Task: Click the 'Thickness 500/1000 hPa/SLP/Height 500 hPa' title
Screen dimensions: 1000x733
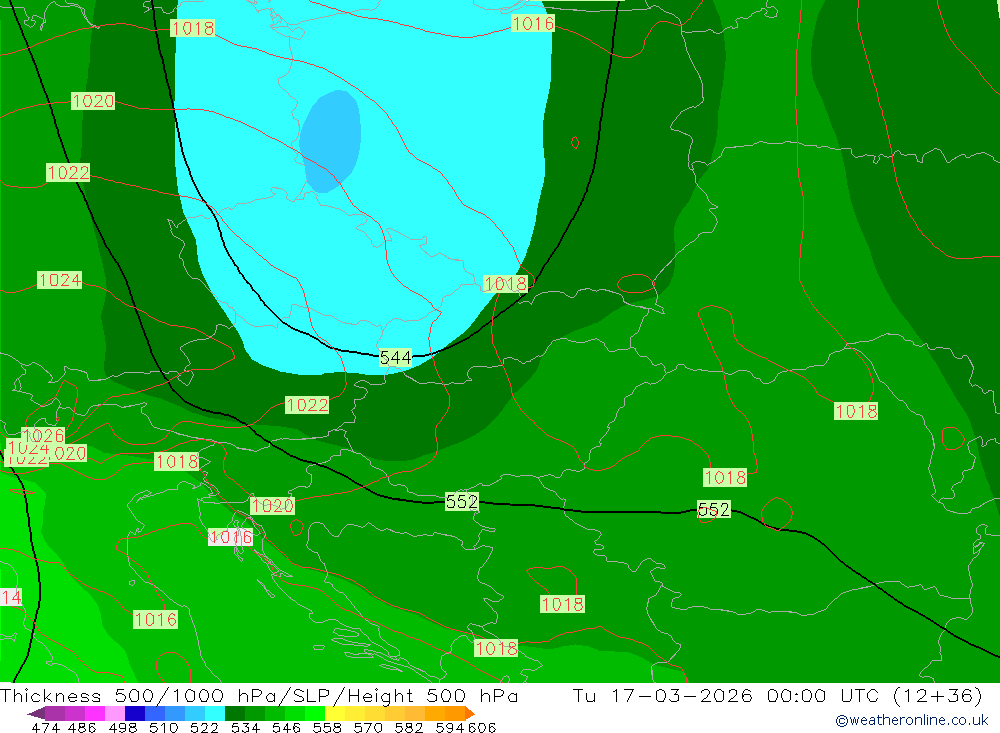Action: (259, 695)
